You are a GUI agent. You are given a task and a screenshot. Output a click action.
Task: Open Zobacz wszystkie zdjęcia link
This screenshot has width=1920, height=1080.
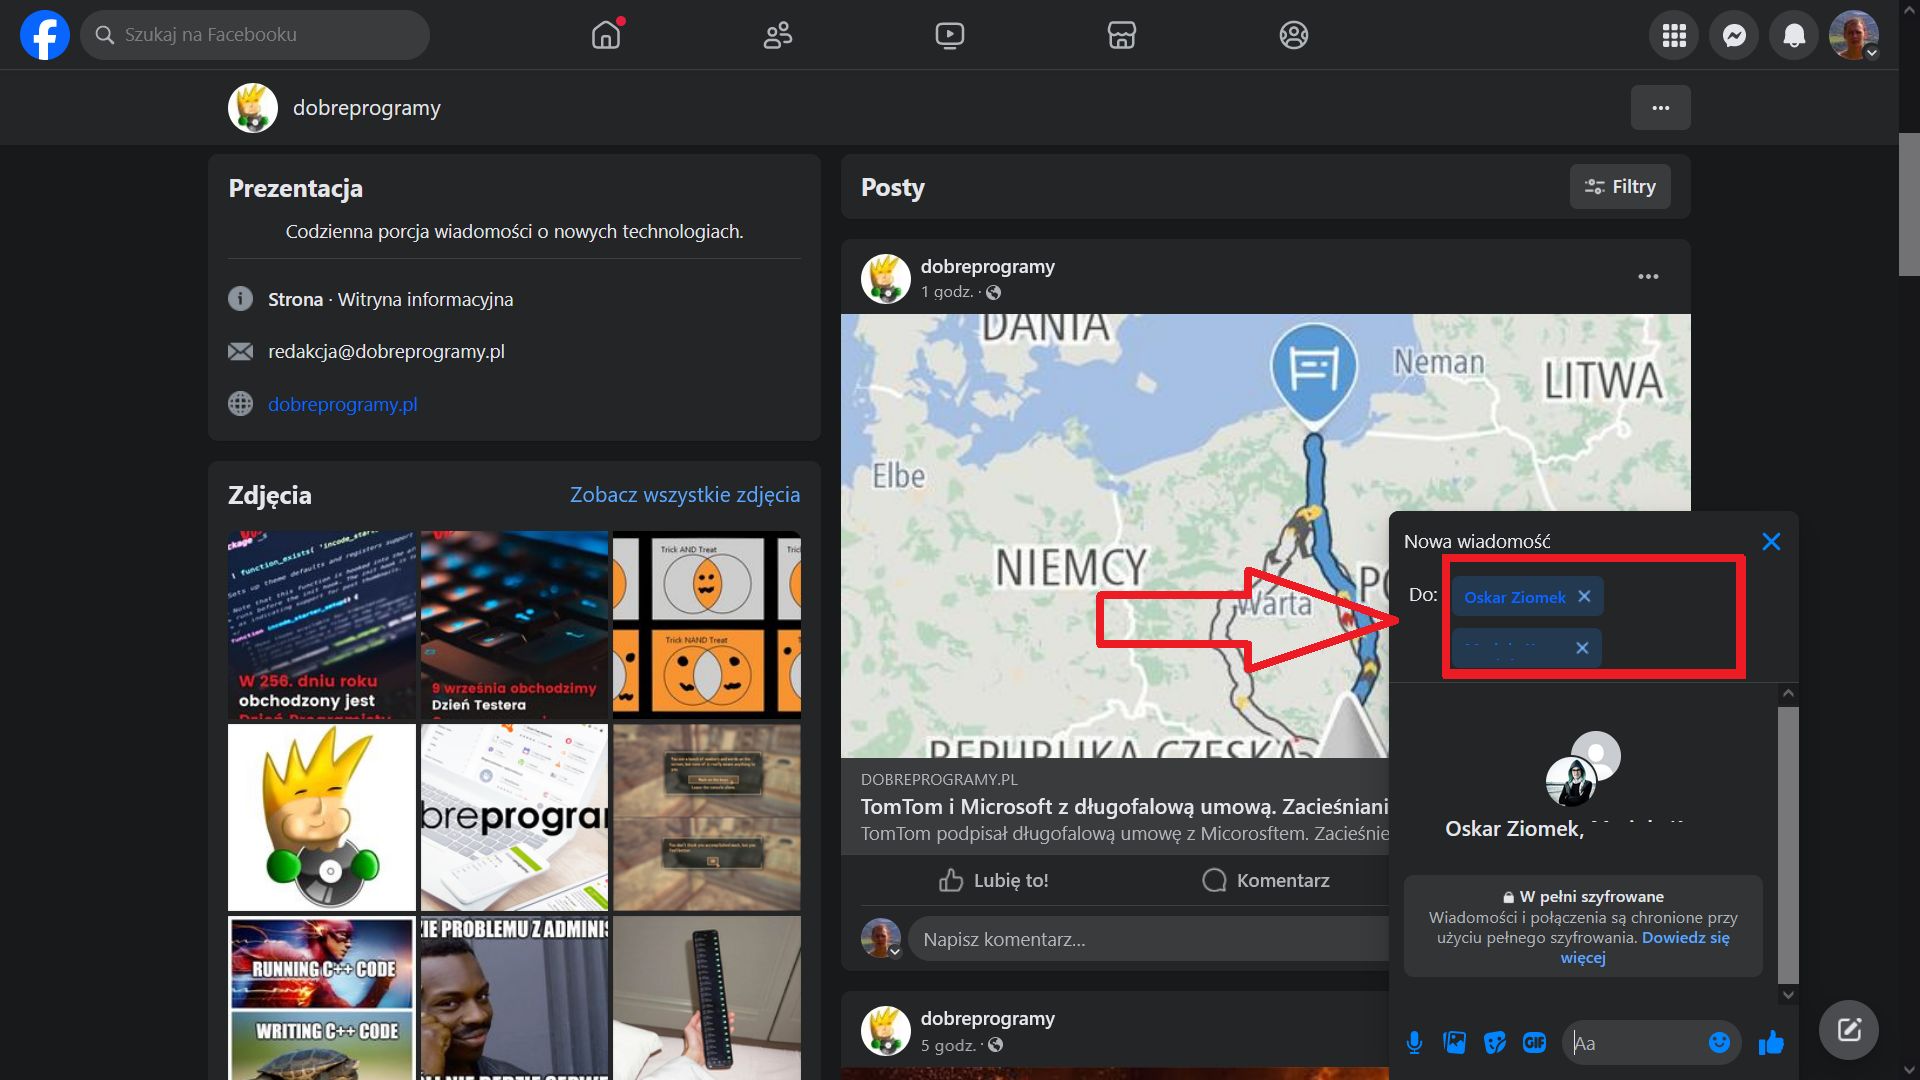[x=684, y=494]
